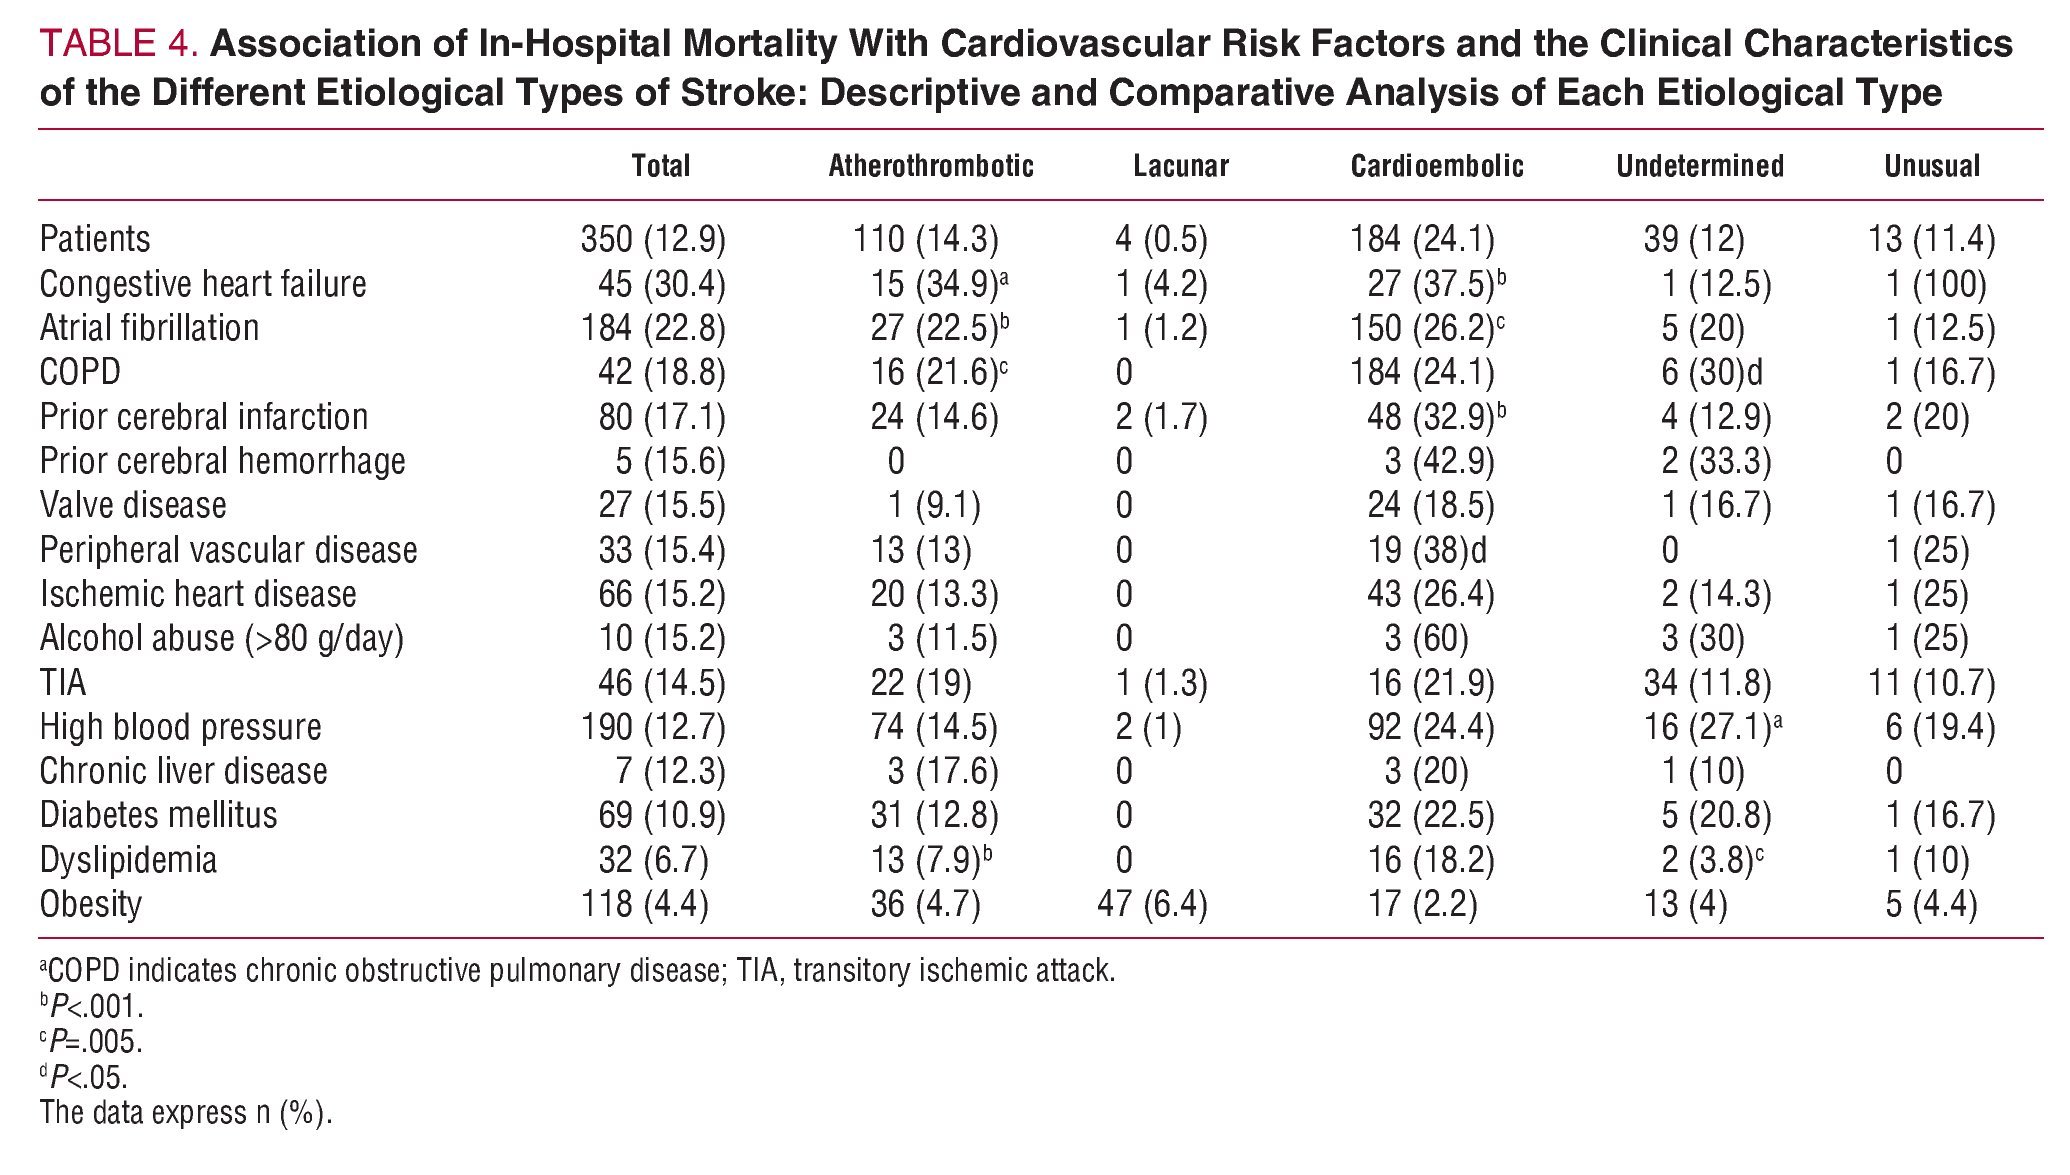Select the Dyslipidemia row label
The image size is (2070, 1175).
click(128, 861)
